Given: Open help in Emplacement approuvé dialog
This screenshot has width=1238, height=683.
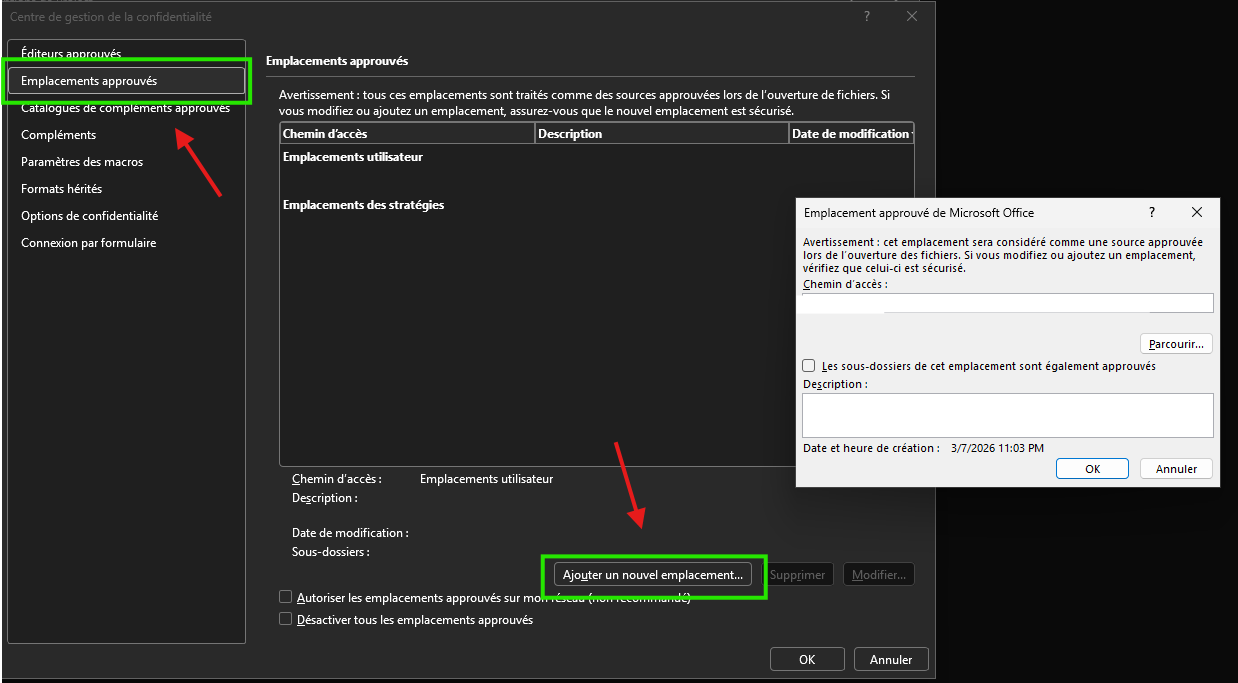Looking at the screenshot, I should tap(1152, 213).
